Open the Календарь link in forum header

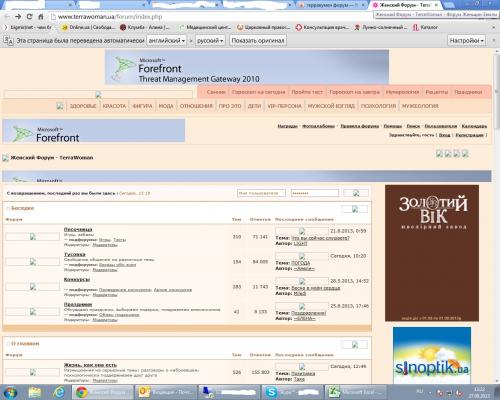click(x=474, y=126)
